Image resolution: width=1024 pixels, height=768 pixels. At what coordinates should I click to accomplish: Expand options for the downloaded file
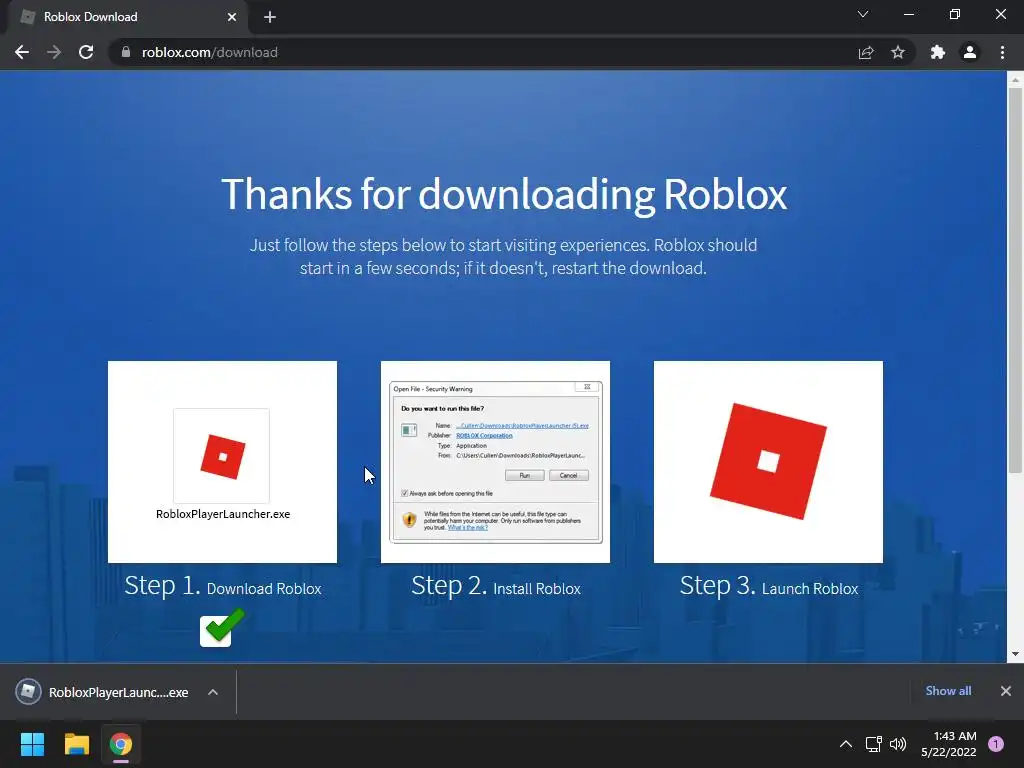[213, 692]
